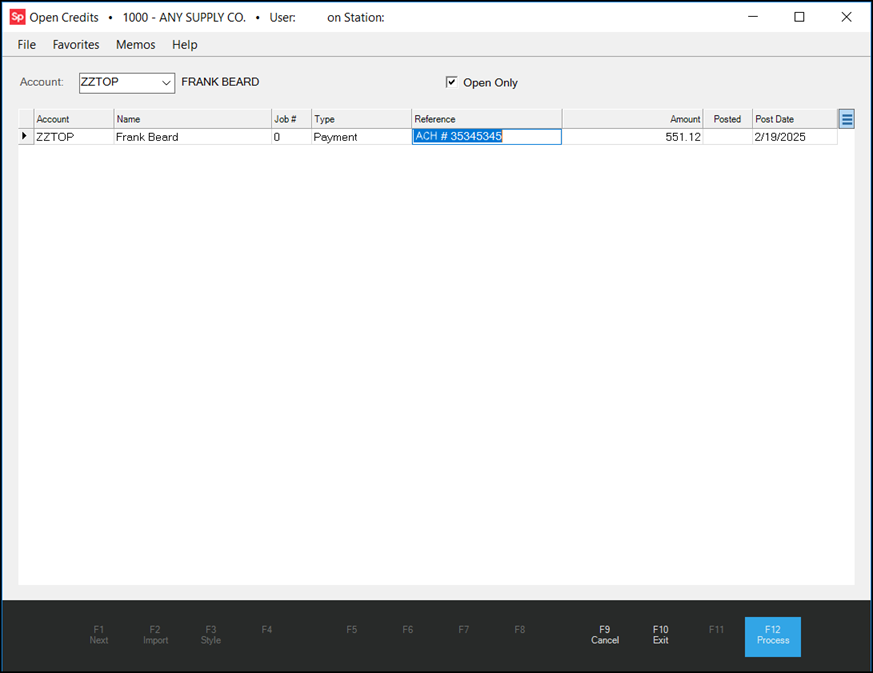Click the F3 Style function key

[211, 635]
